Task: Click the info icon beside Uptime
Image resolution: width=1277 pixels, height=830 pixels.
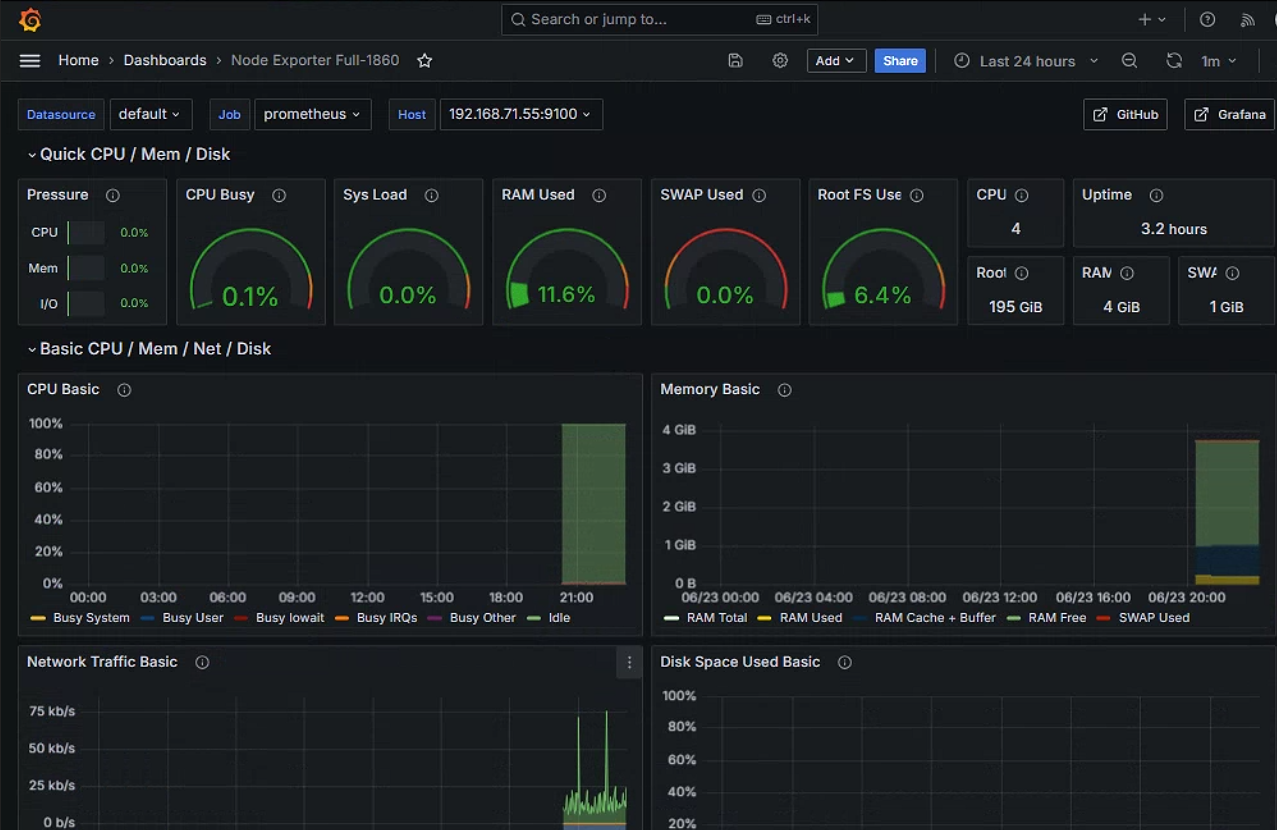Action: pos(1156,196)
